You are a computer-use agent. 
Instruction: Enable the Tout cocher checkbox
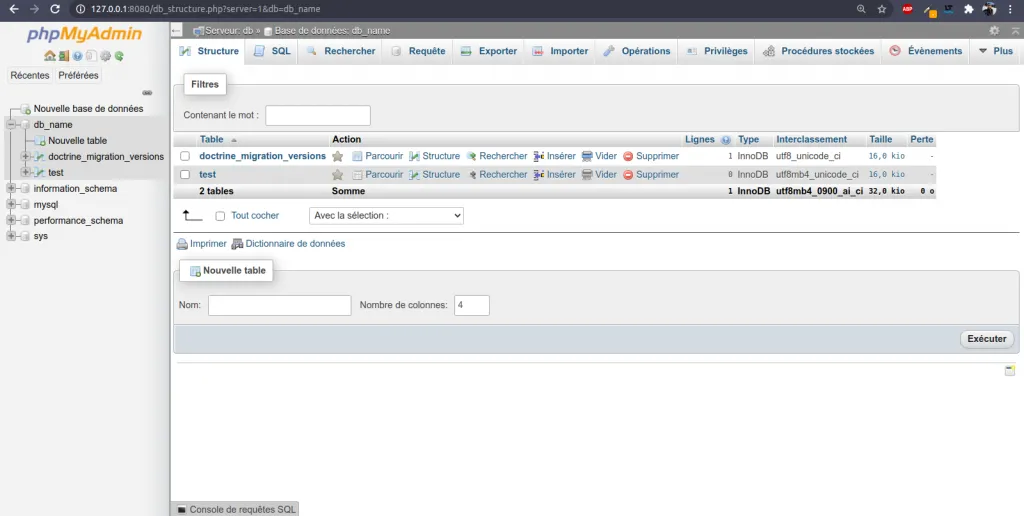point(220,216)
